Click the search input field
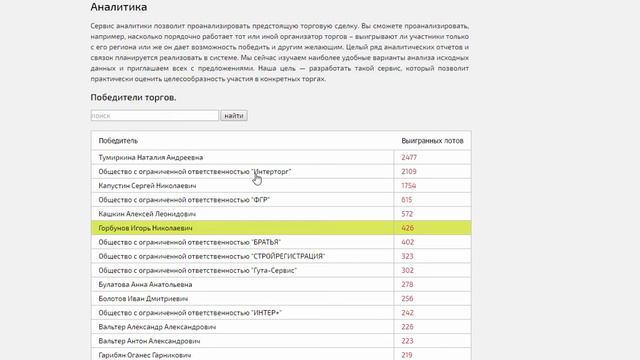Screen dimensions: 640x360 (x=155, y=116)
